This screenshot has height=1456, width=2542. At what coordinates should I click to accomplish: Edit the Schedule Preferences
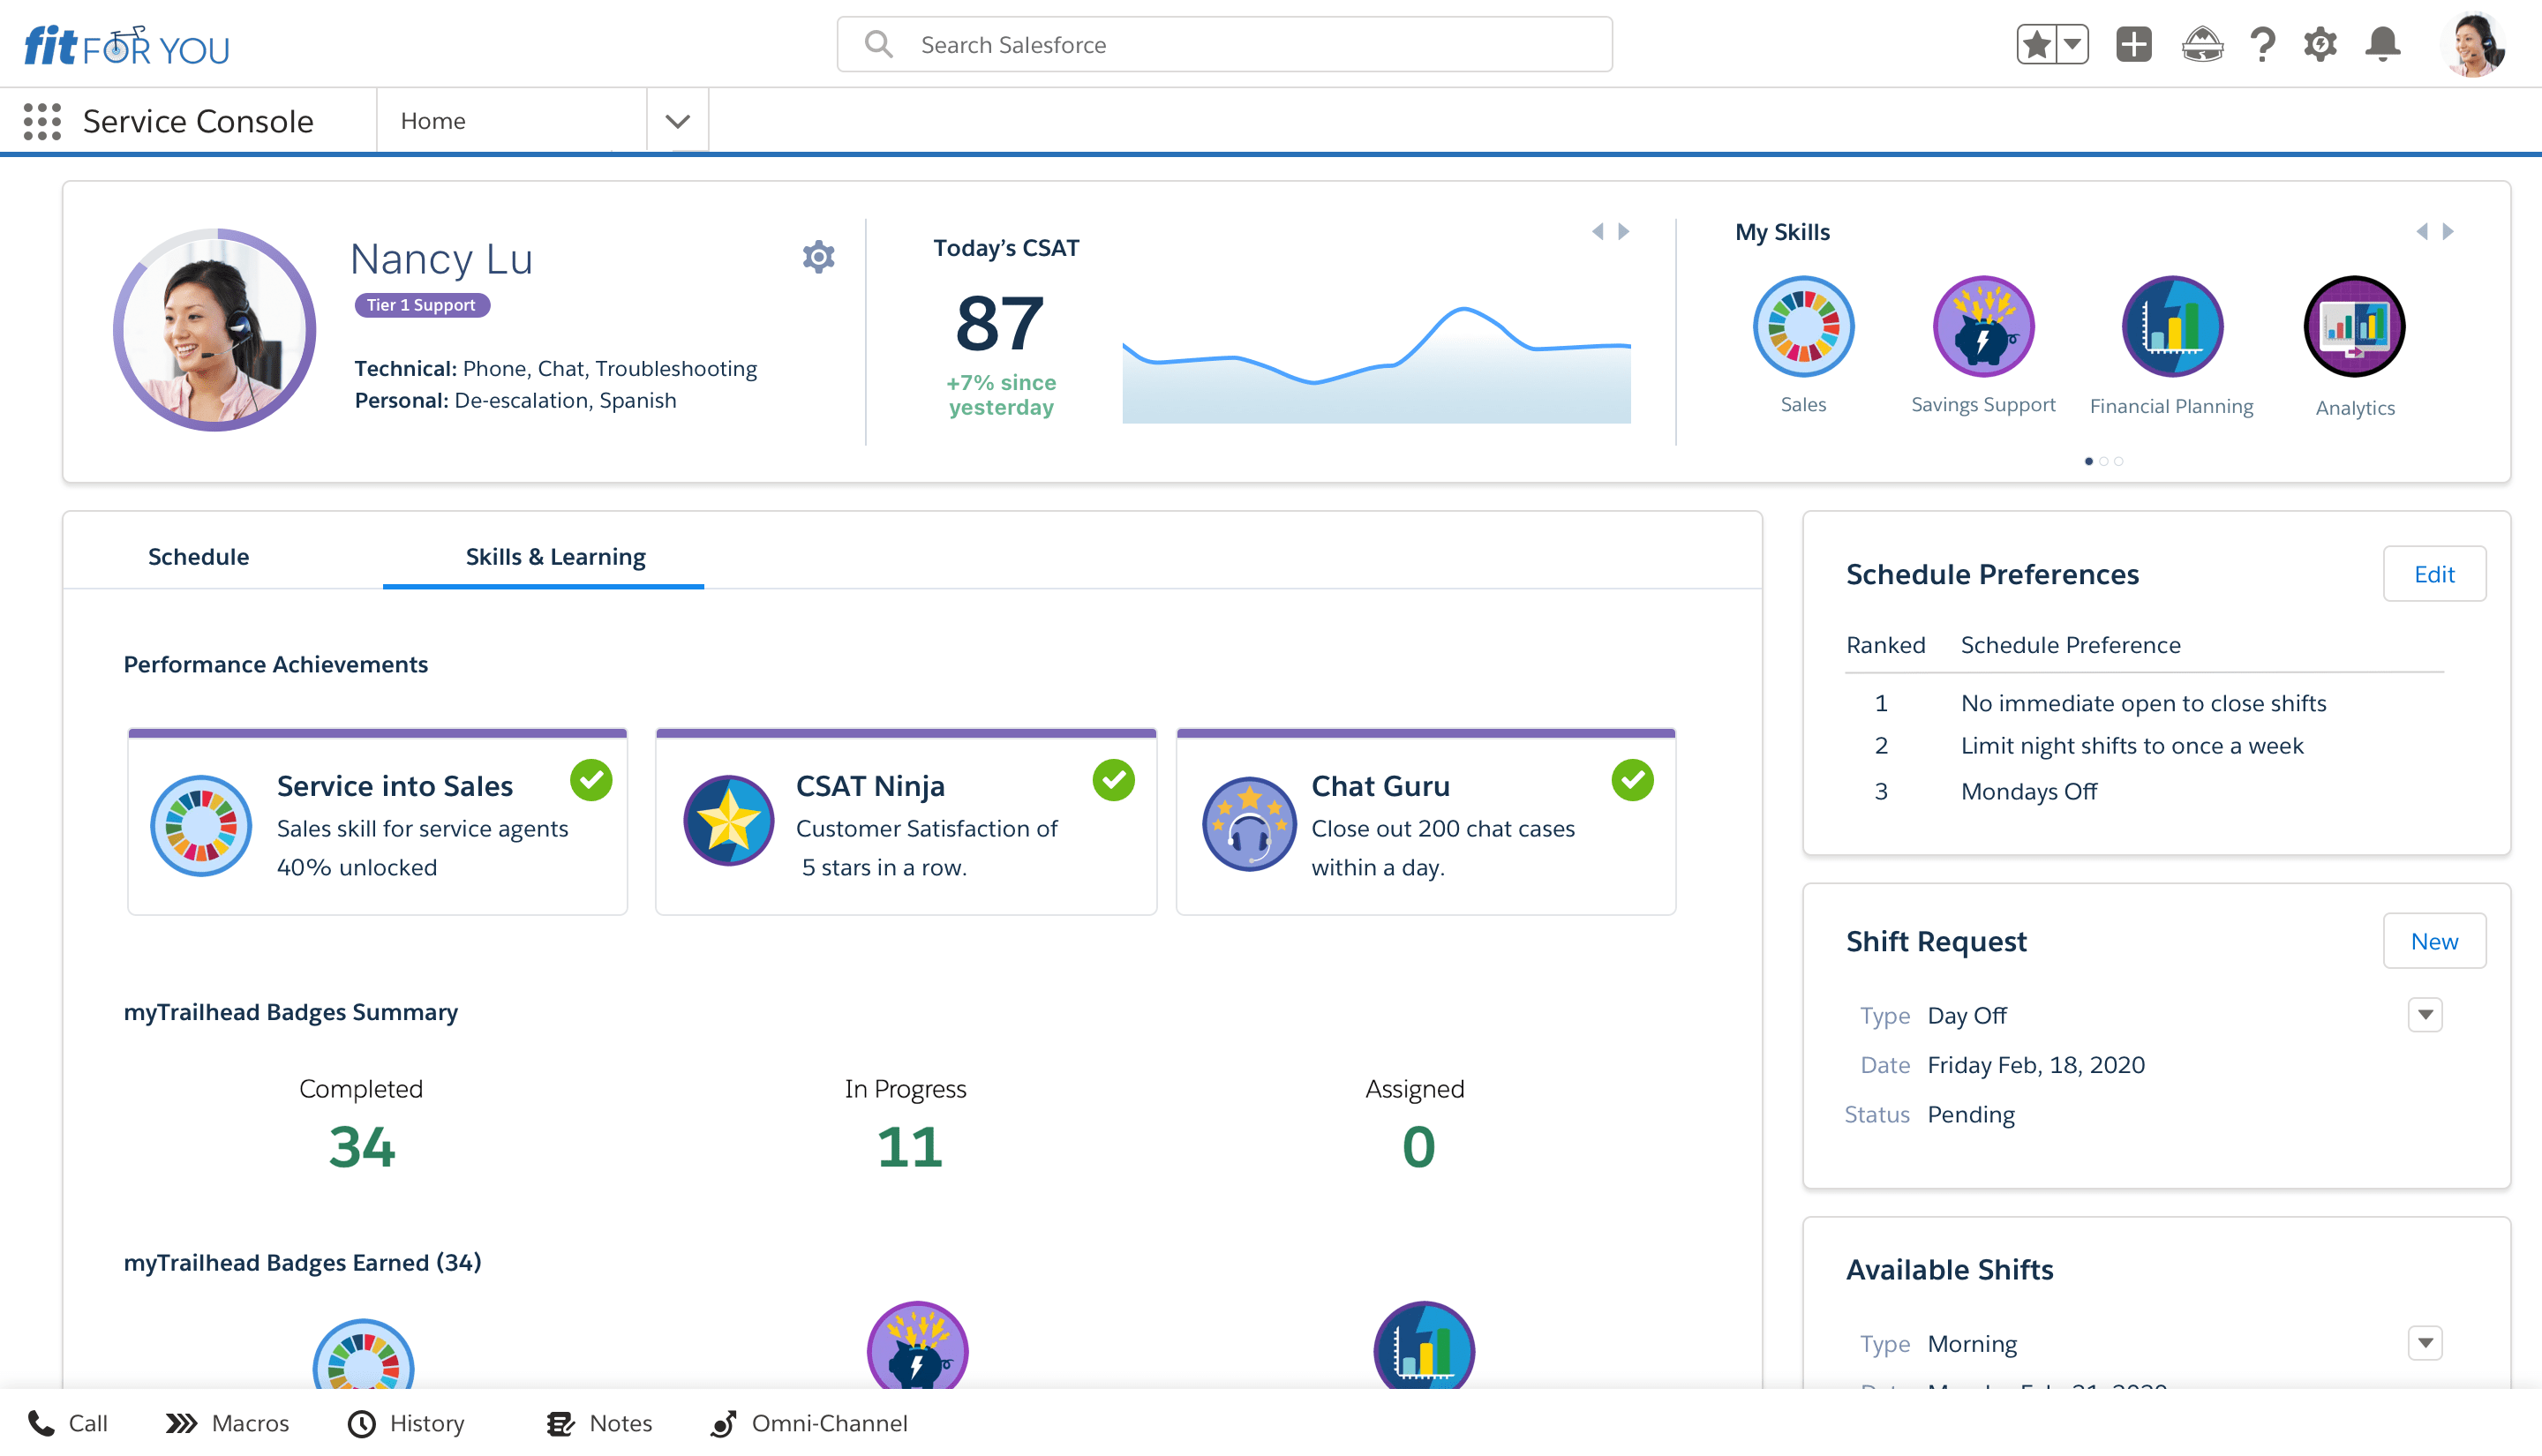tap(2434, 574)
